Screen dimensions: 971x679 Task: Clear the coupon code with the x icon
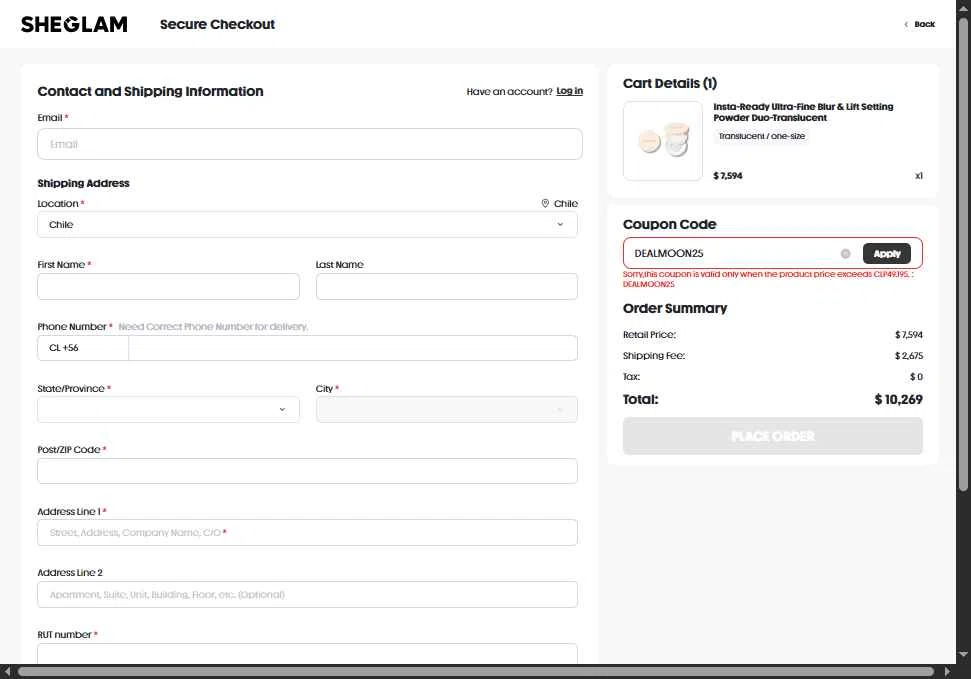845,253
